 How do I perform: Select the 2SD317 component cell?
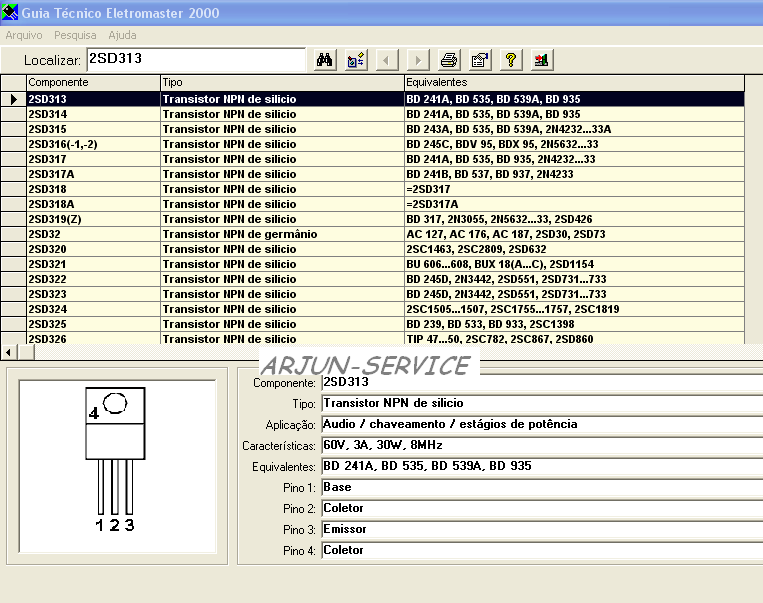pyautogui.click(x=93, y=159)
